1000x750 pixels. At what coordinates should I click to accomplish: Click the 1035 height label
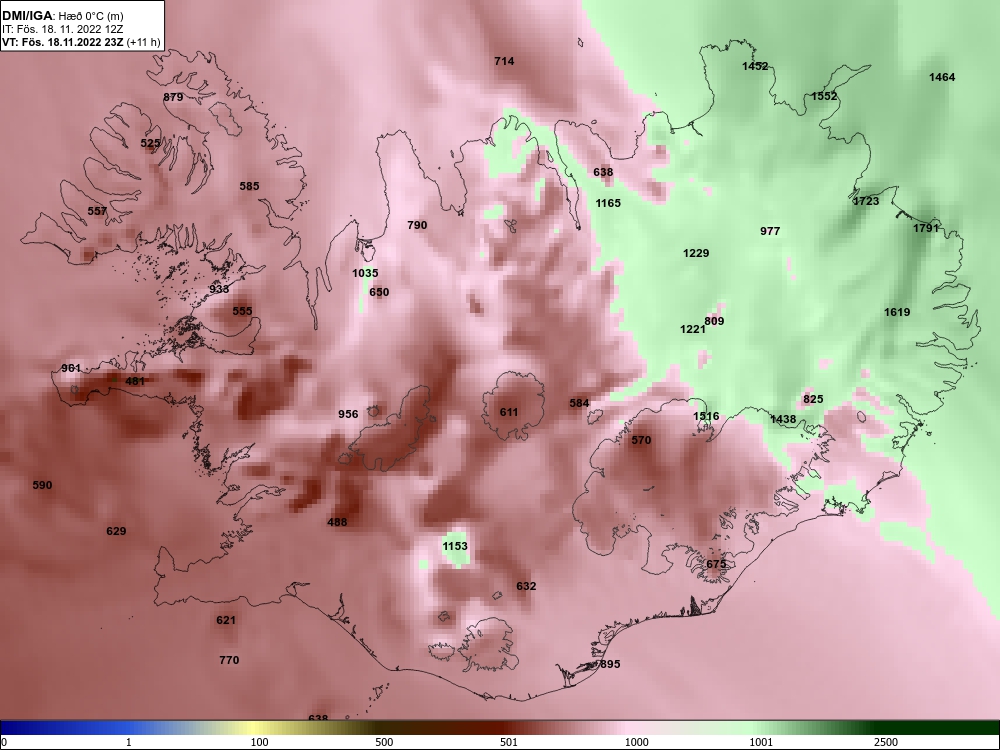[x=365, y=273]
